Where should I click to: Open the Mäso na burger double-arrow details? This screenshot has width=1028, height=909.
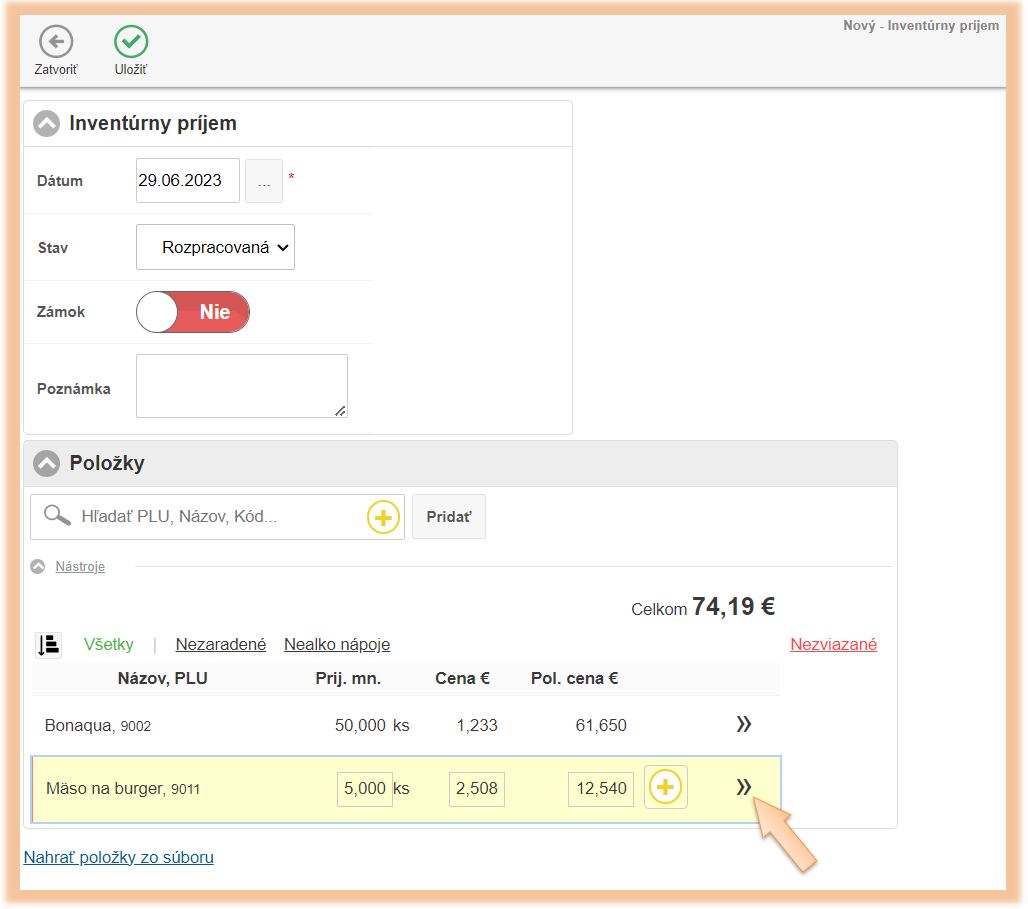pos(743,788)
